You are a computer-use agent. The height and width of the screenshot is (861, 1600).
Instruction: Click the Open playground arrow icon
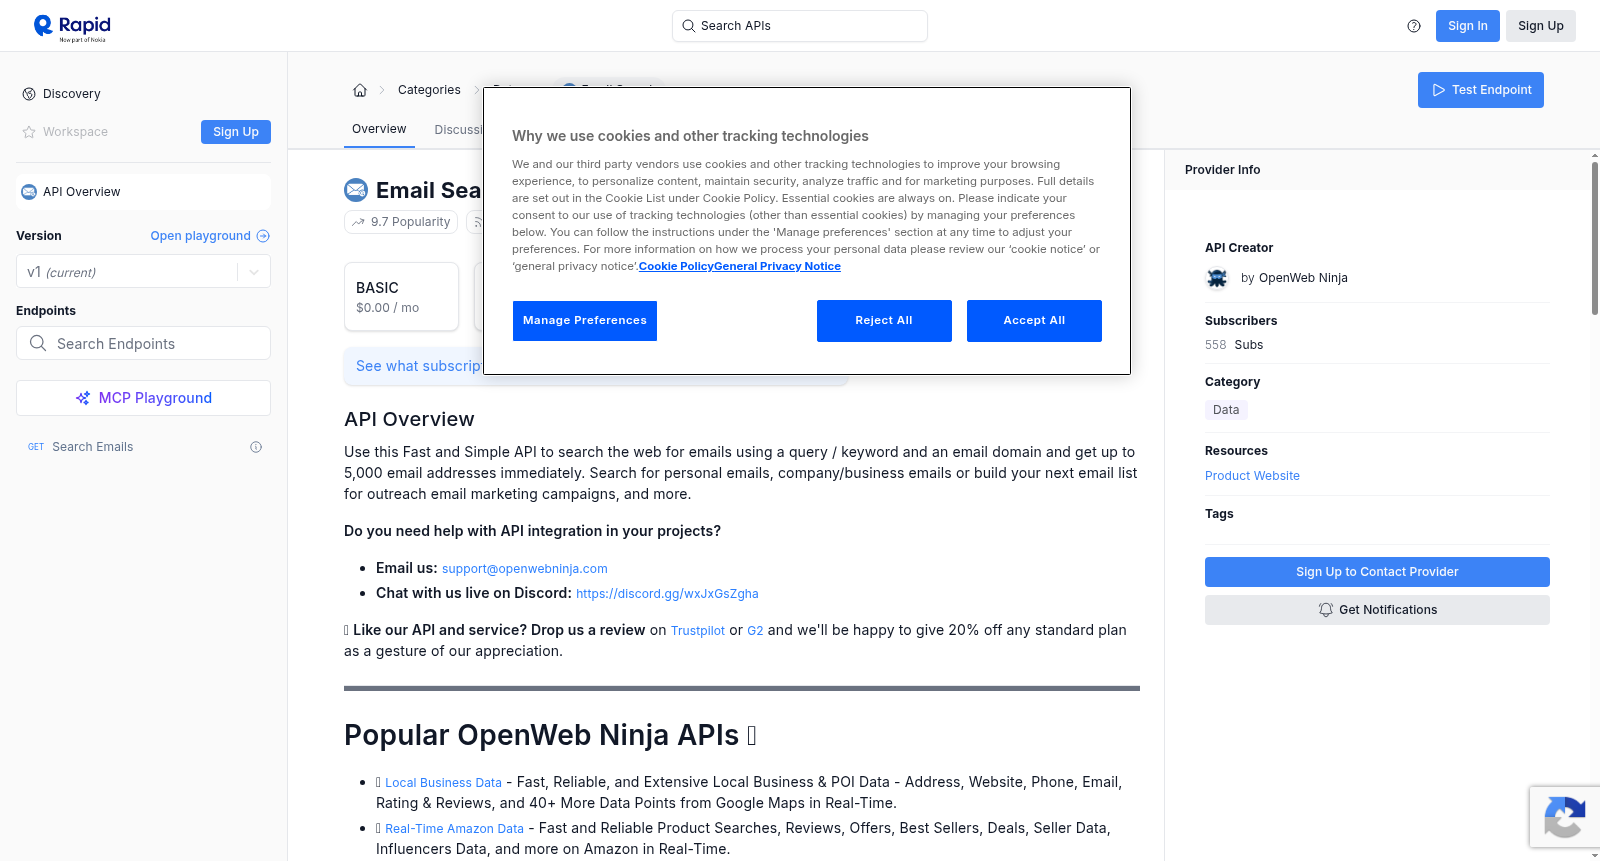click(263, 236)
